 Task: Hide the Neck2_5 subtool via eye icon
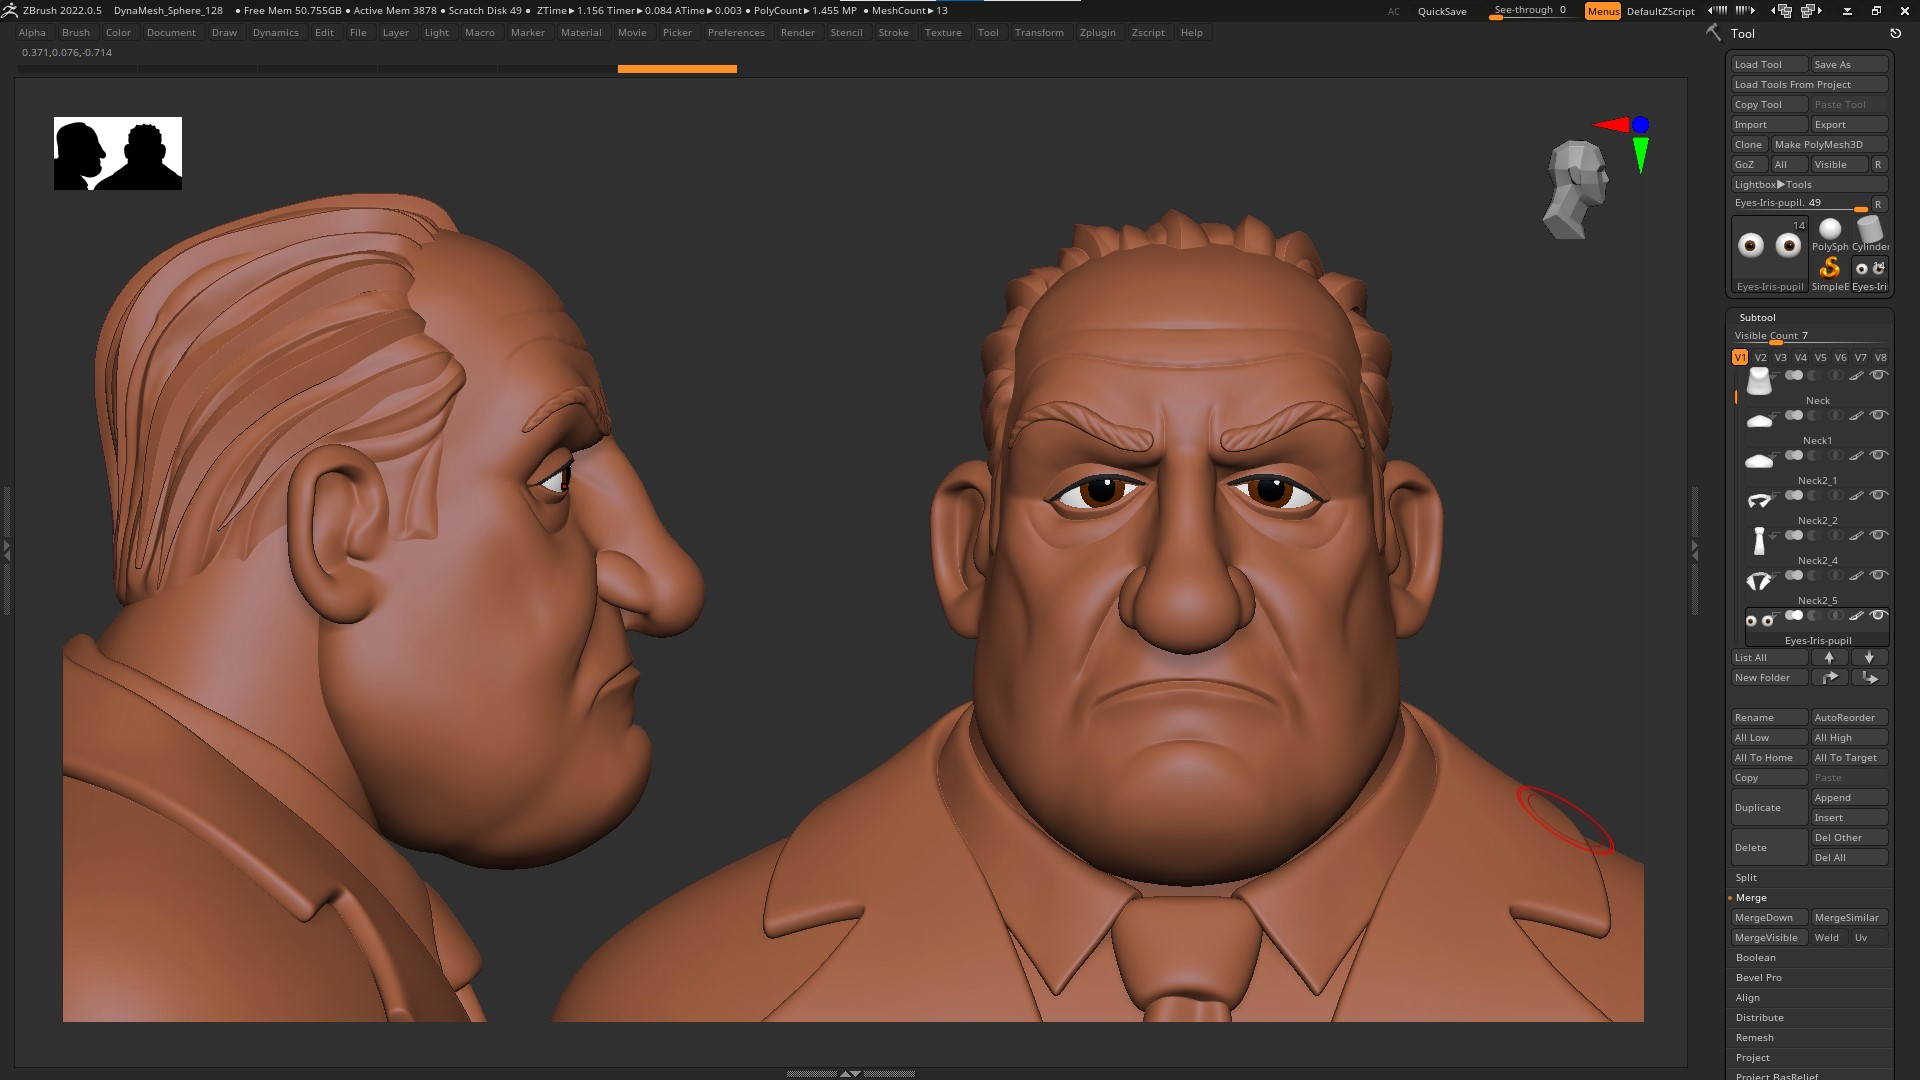click(x=1878, y=575)
